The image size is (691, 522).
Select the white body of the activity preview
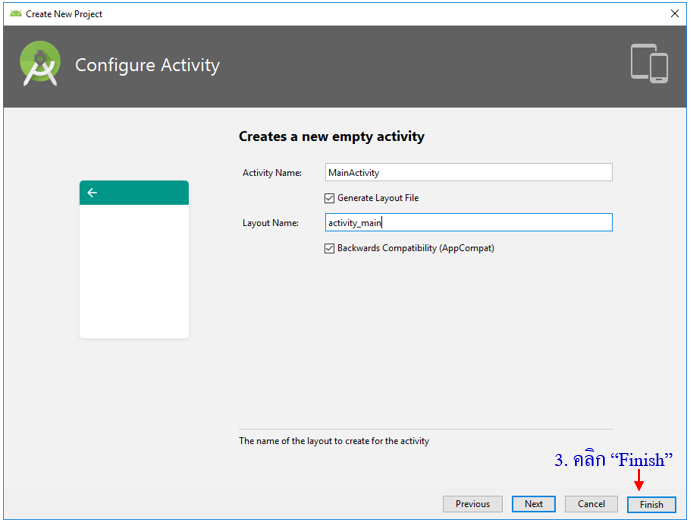[134, 270]
